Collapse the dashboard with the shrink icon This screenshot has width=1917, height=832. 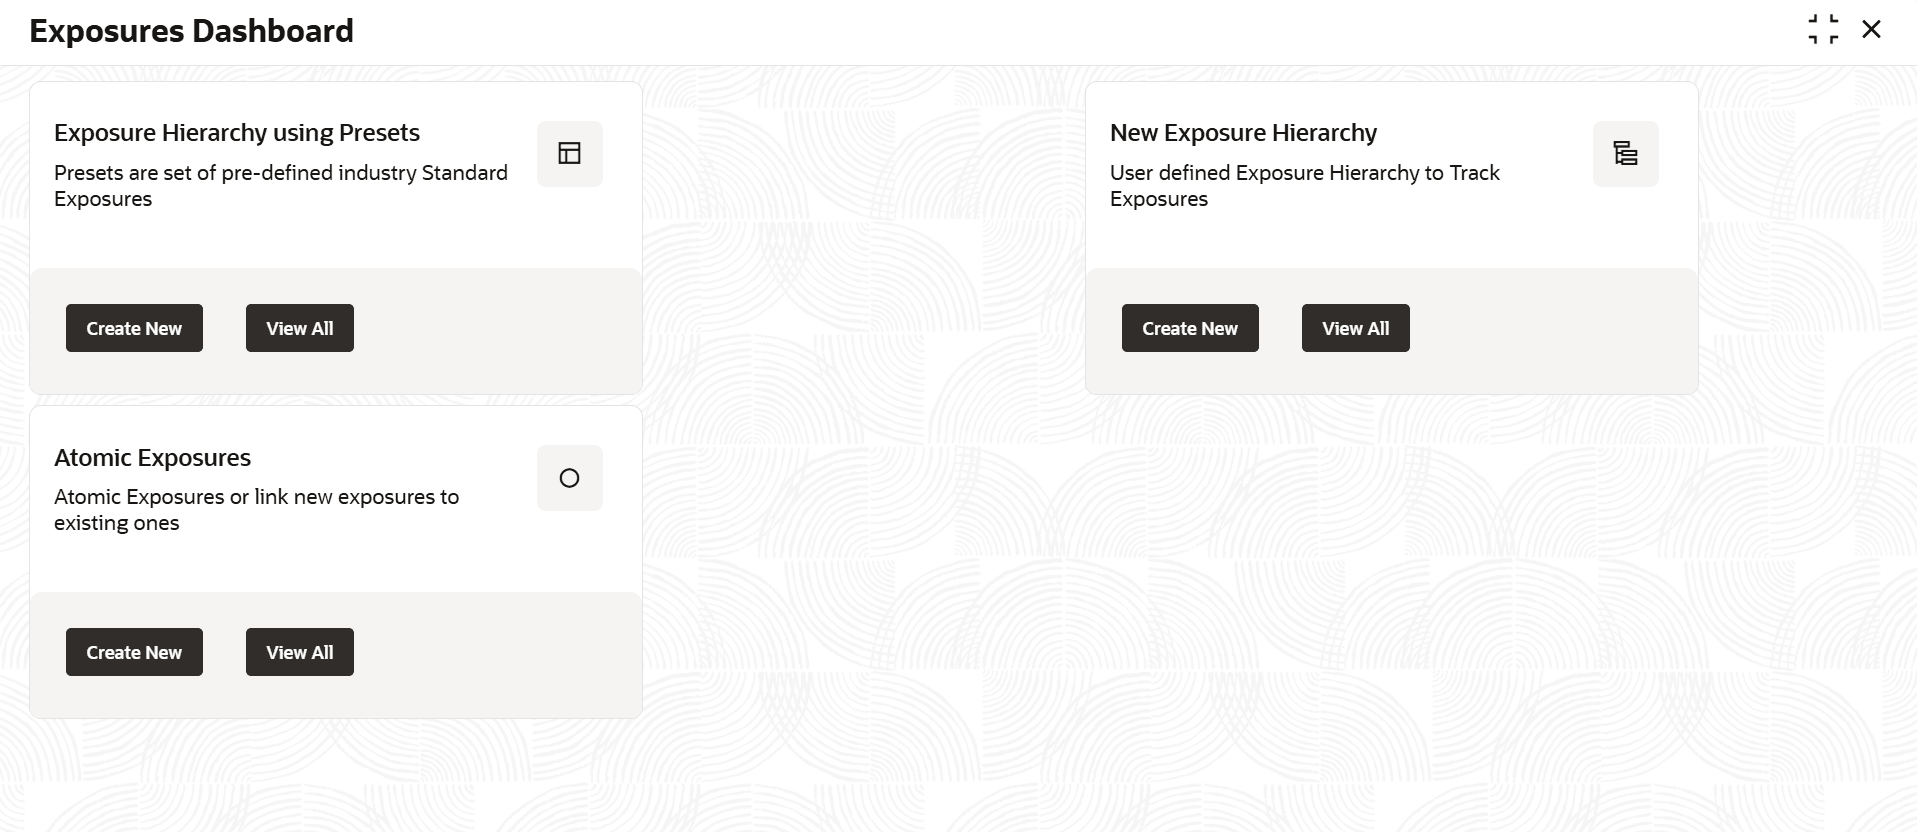[1823, 30]
